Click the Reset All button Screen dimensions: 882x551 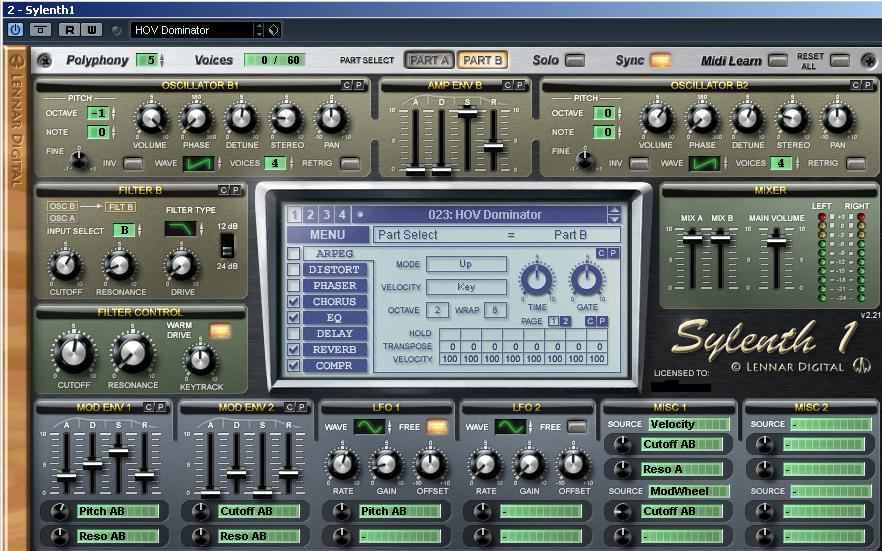click(840, 60)
